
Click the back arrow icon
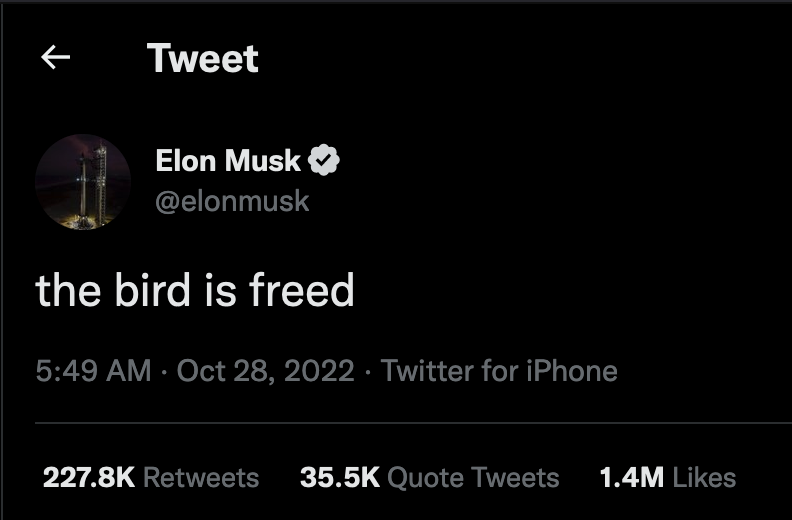(55, 58)
